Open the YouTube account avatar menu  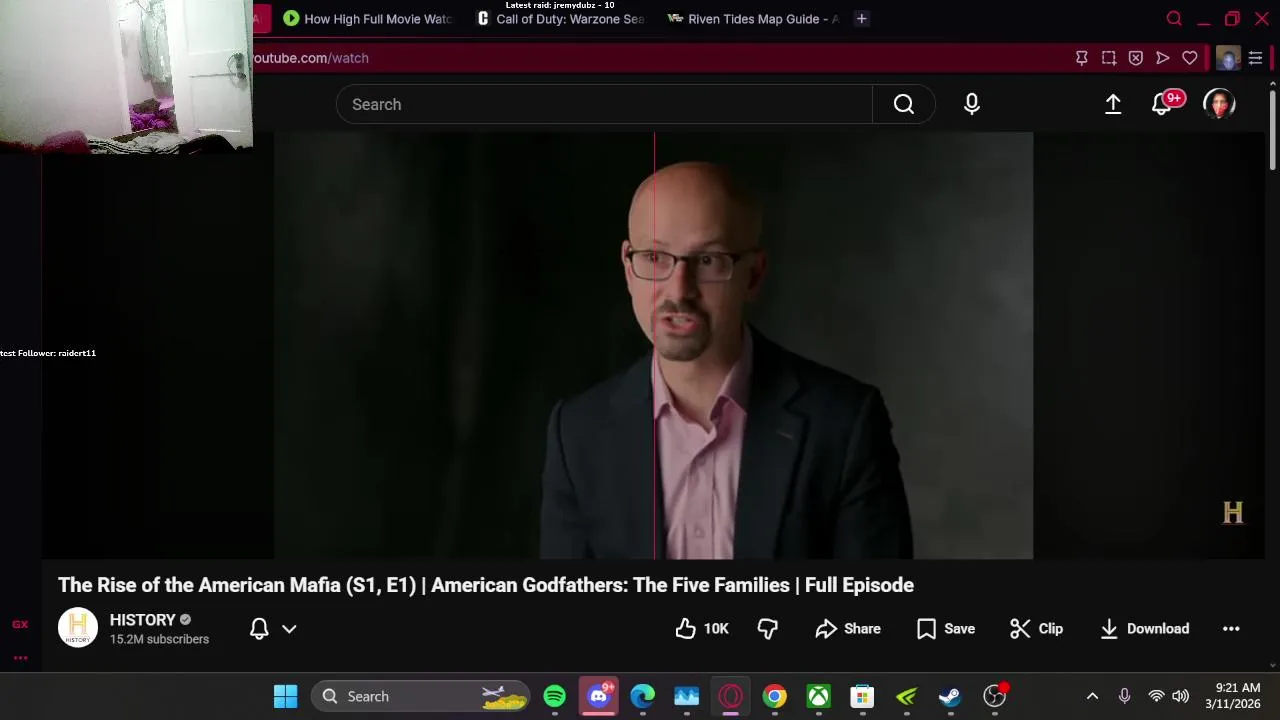tap(1219, 104)
